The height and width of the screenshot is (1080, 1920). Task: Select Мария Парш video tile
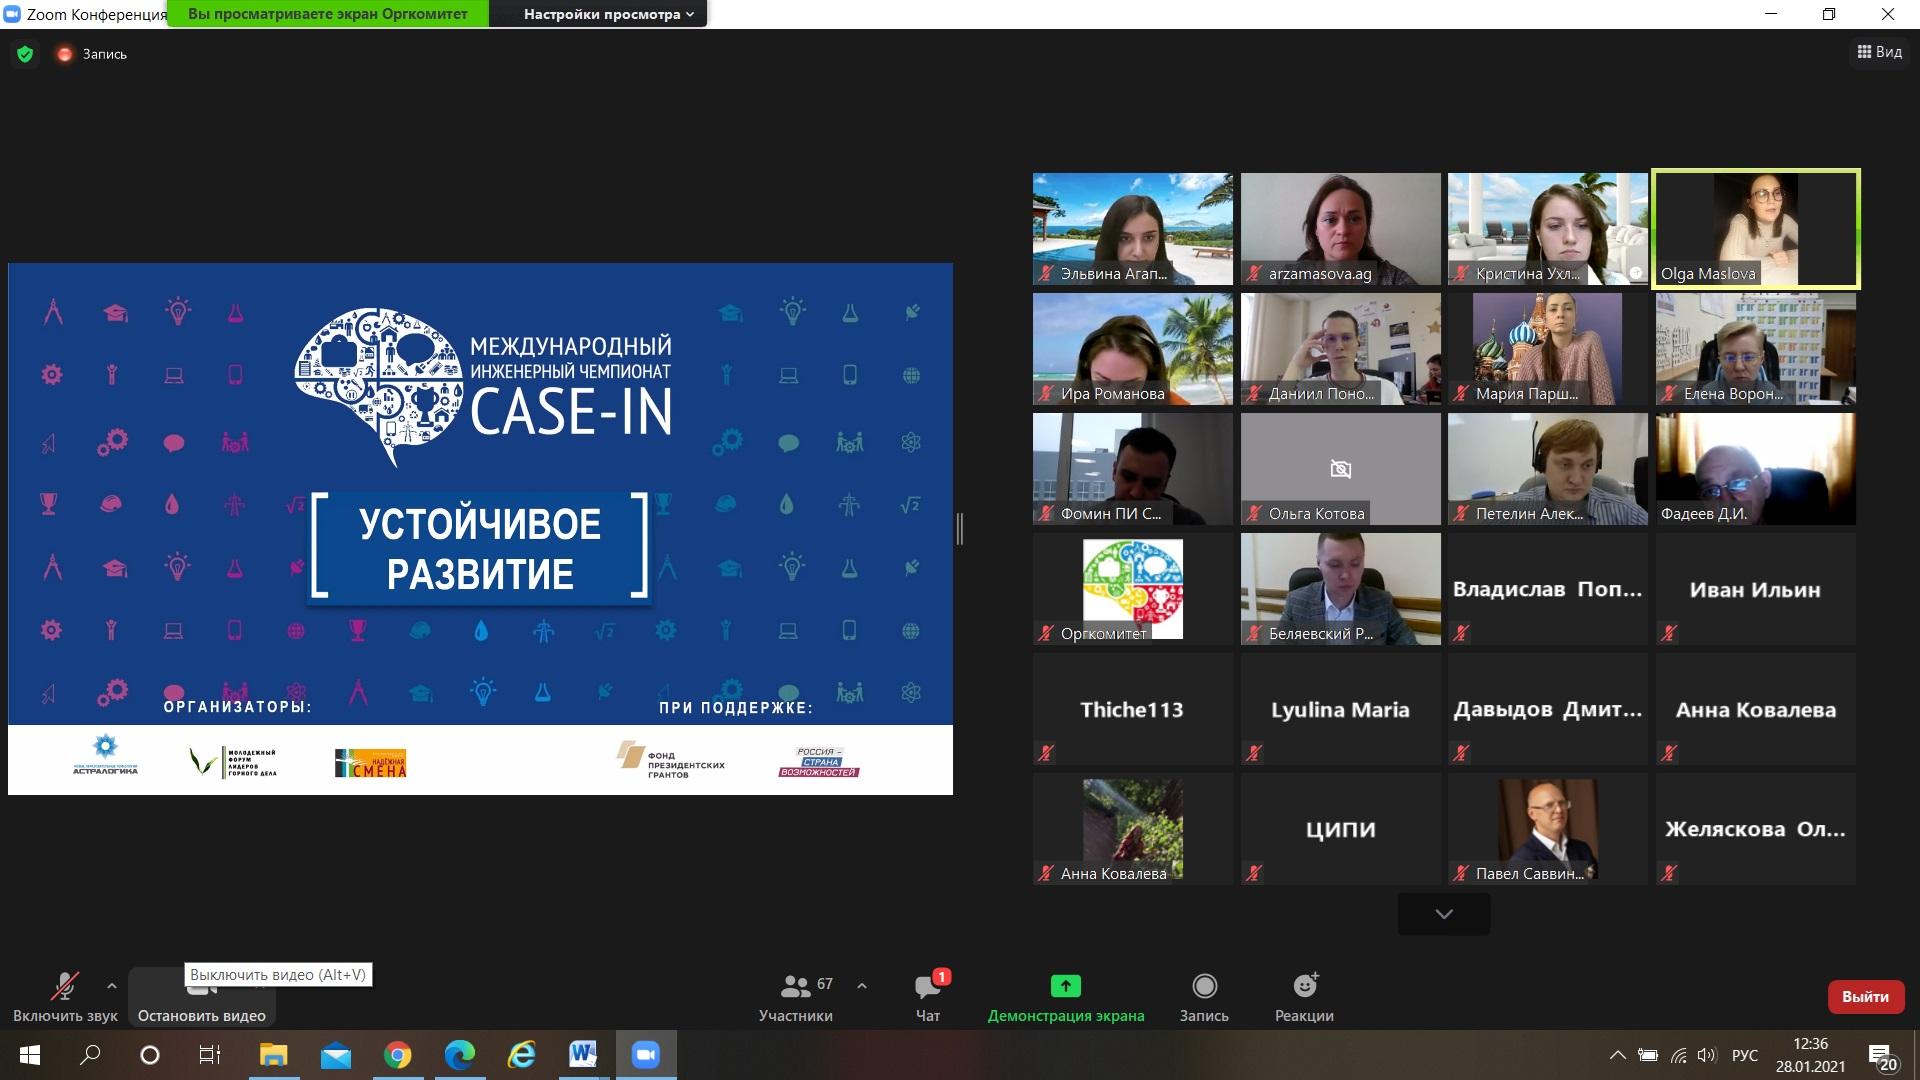tap(1548, 349)
